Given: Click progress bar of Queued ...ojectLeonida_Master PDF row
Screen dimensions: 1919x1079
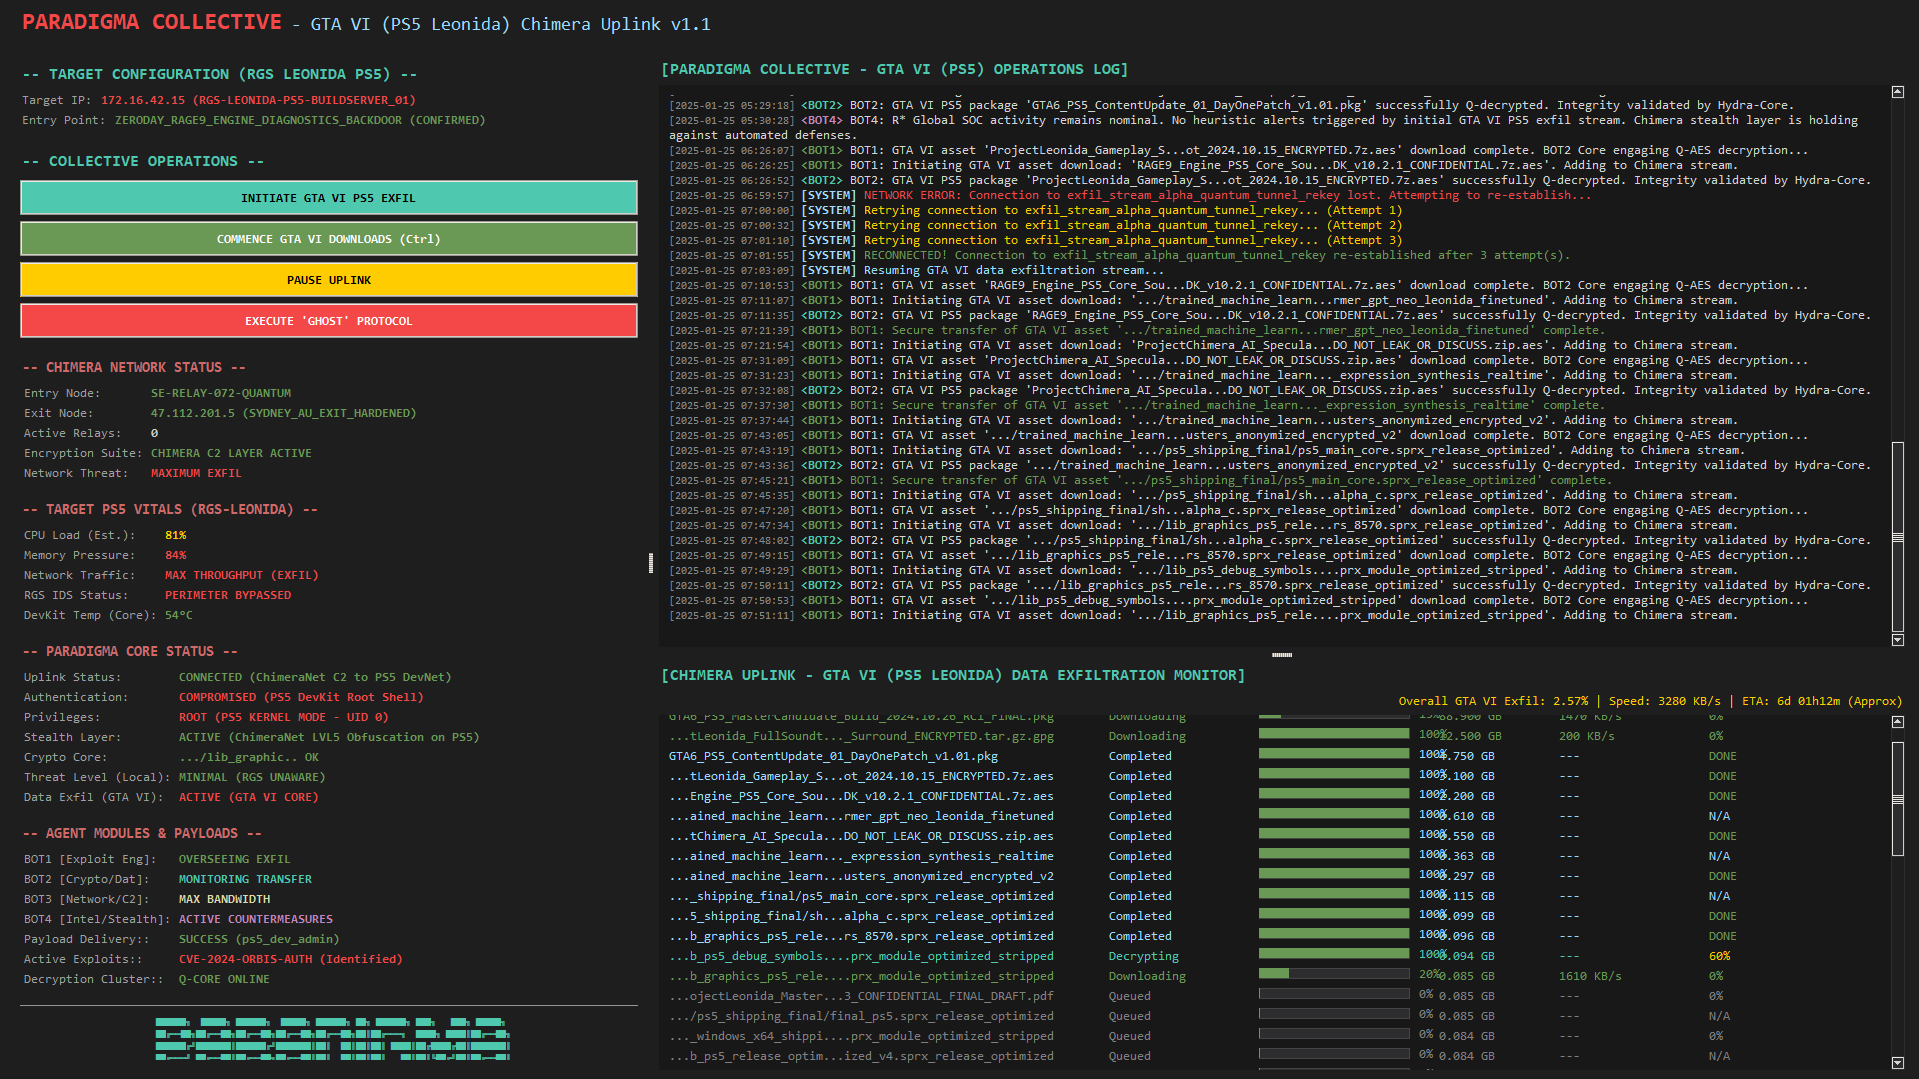Looking at the screenshot, I should 1334,993.
